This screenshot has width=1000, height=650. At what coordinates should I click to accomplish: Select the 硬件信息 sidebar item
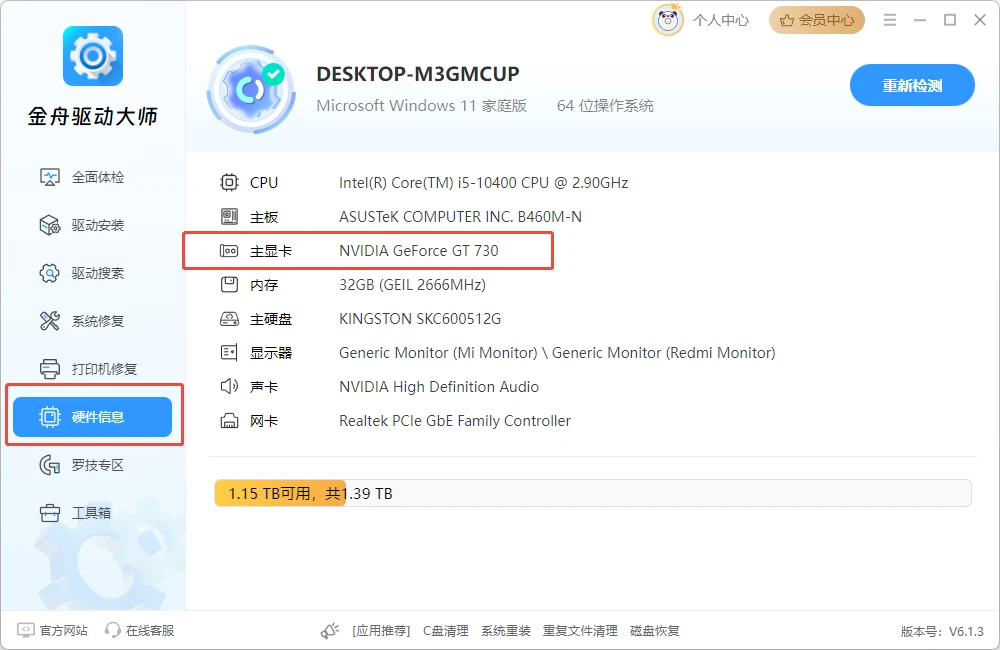[92, 417]
